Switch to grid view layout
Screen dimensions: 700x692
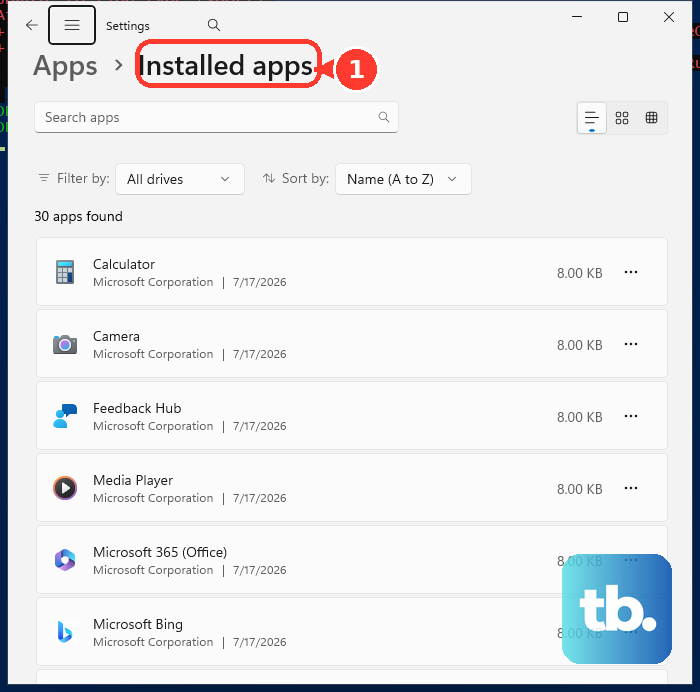621,118
